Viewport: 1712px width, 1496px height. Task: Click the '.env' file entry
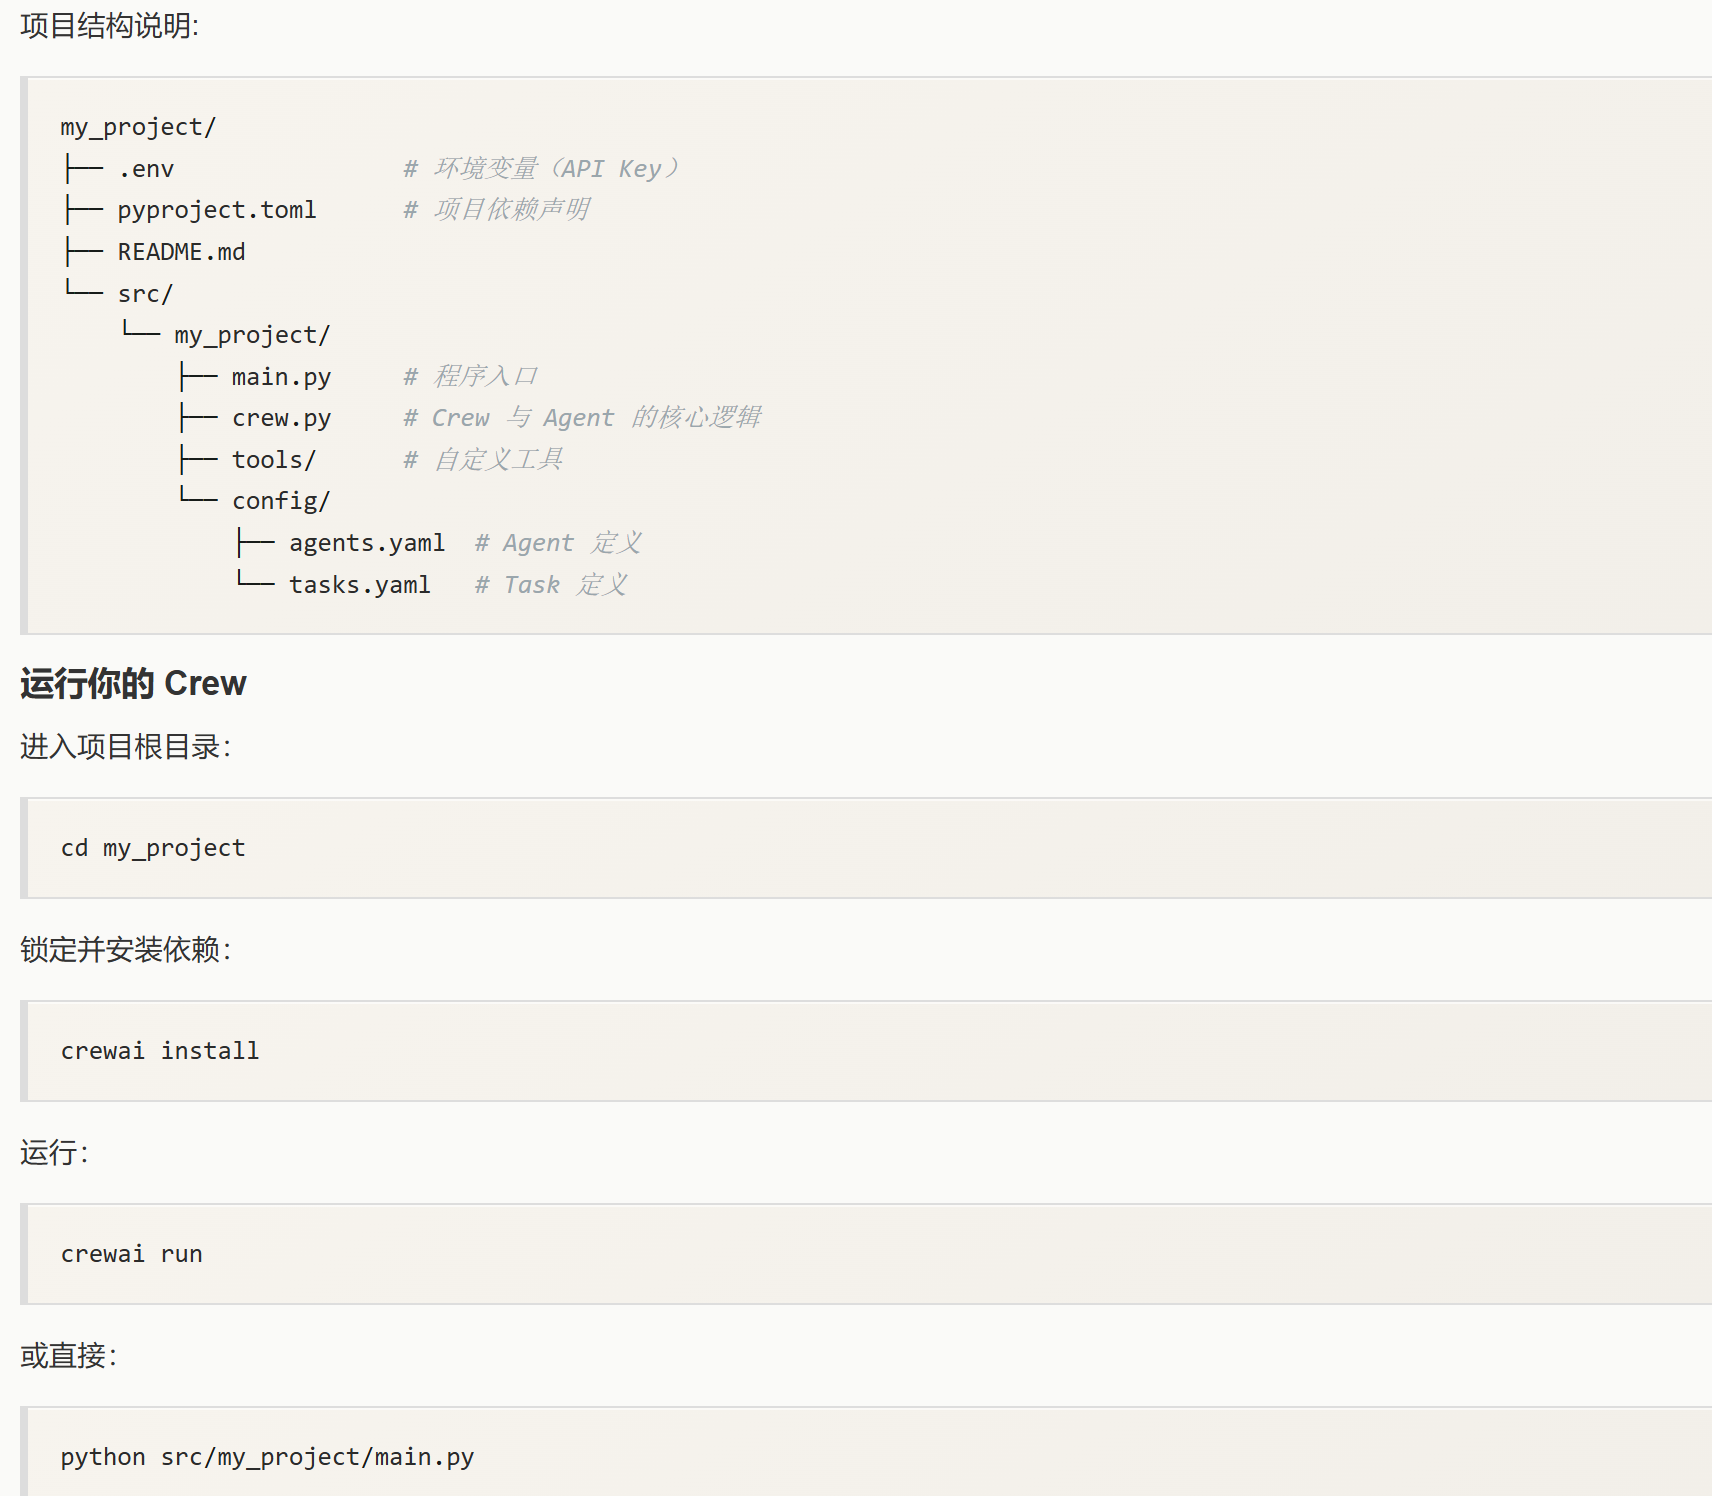pos(146,169)
